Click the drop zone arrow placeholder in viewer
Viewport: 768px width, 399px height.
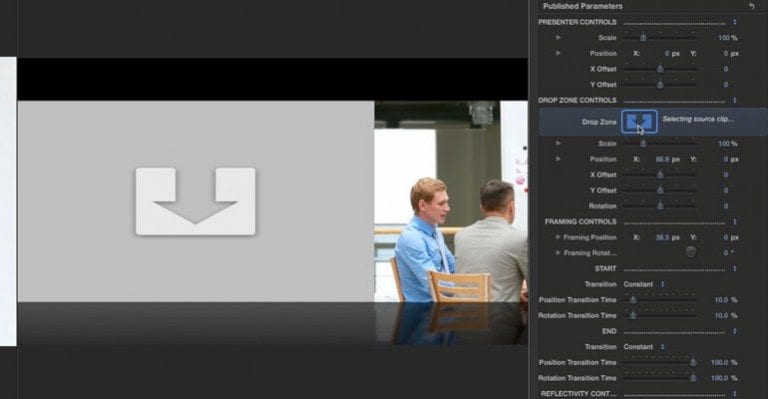pyautogui.click(x=195, y=201)
